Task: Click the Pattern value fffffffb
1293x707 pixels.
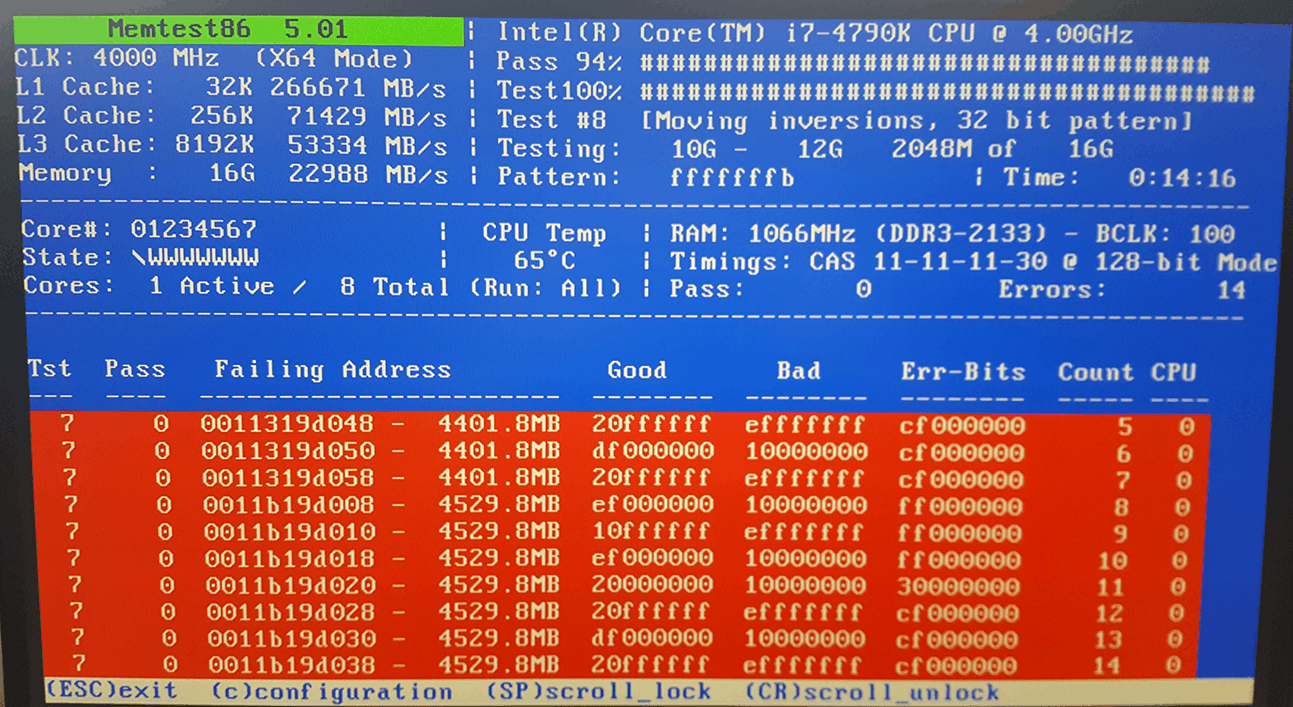Action: pos(733,178)
